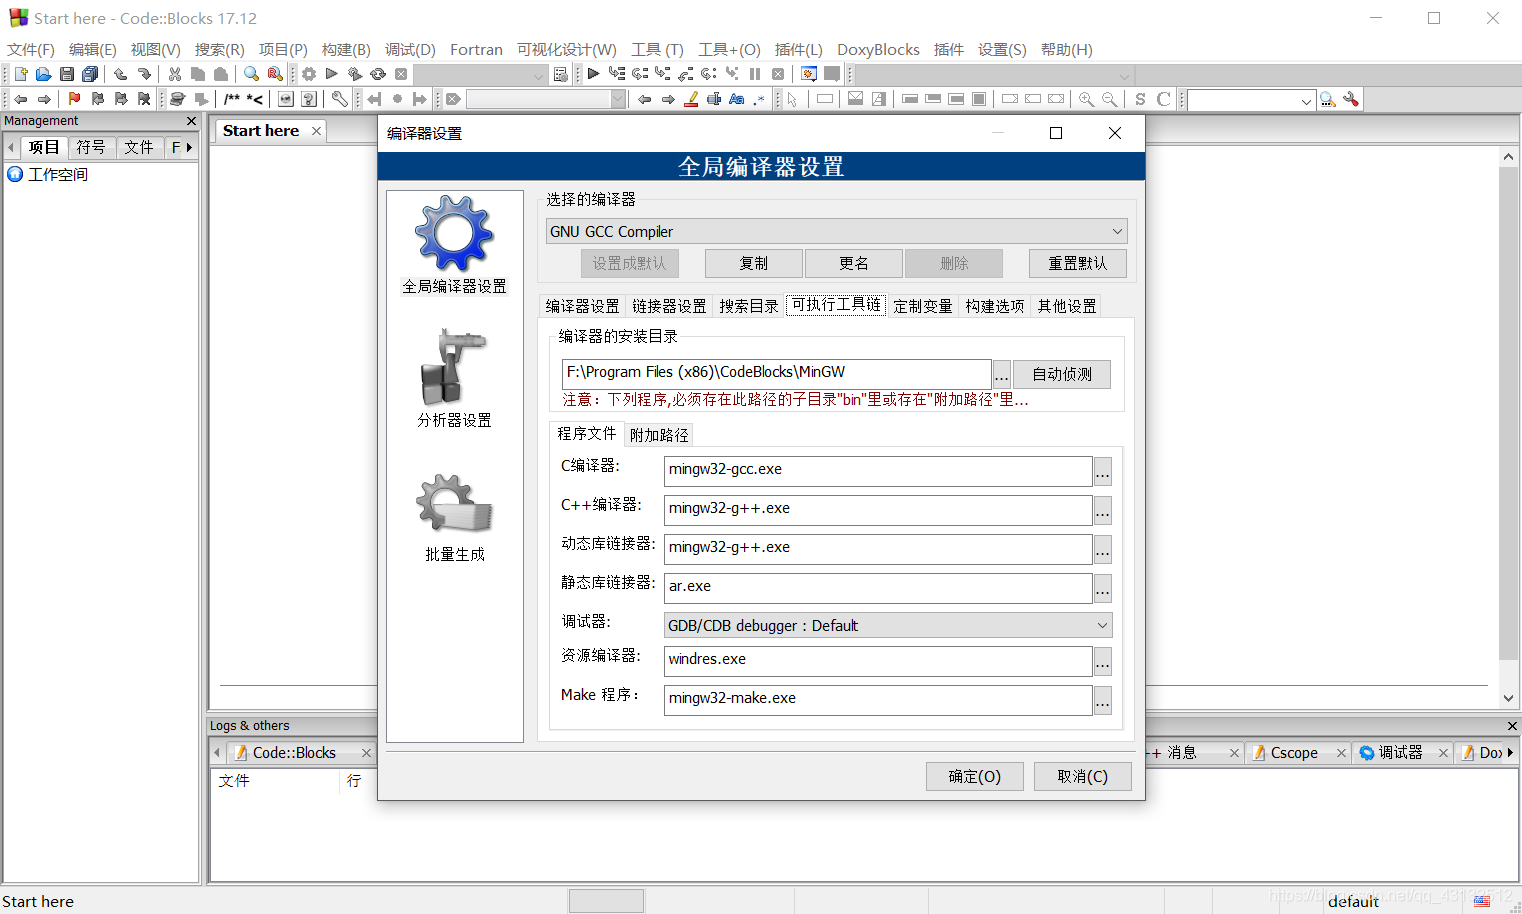Image resolution: width=1522 pixels, height=914 pixels.
Task: Click the resource compiler windres.exe field
Action: (878, 659)
